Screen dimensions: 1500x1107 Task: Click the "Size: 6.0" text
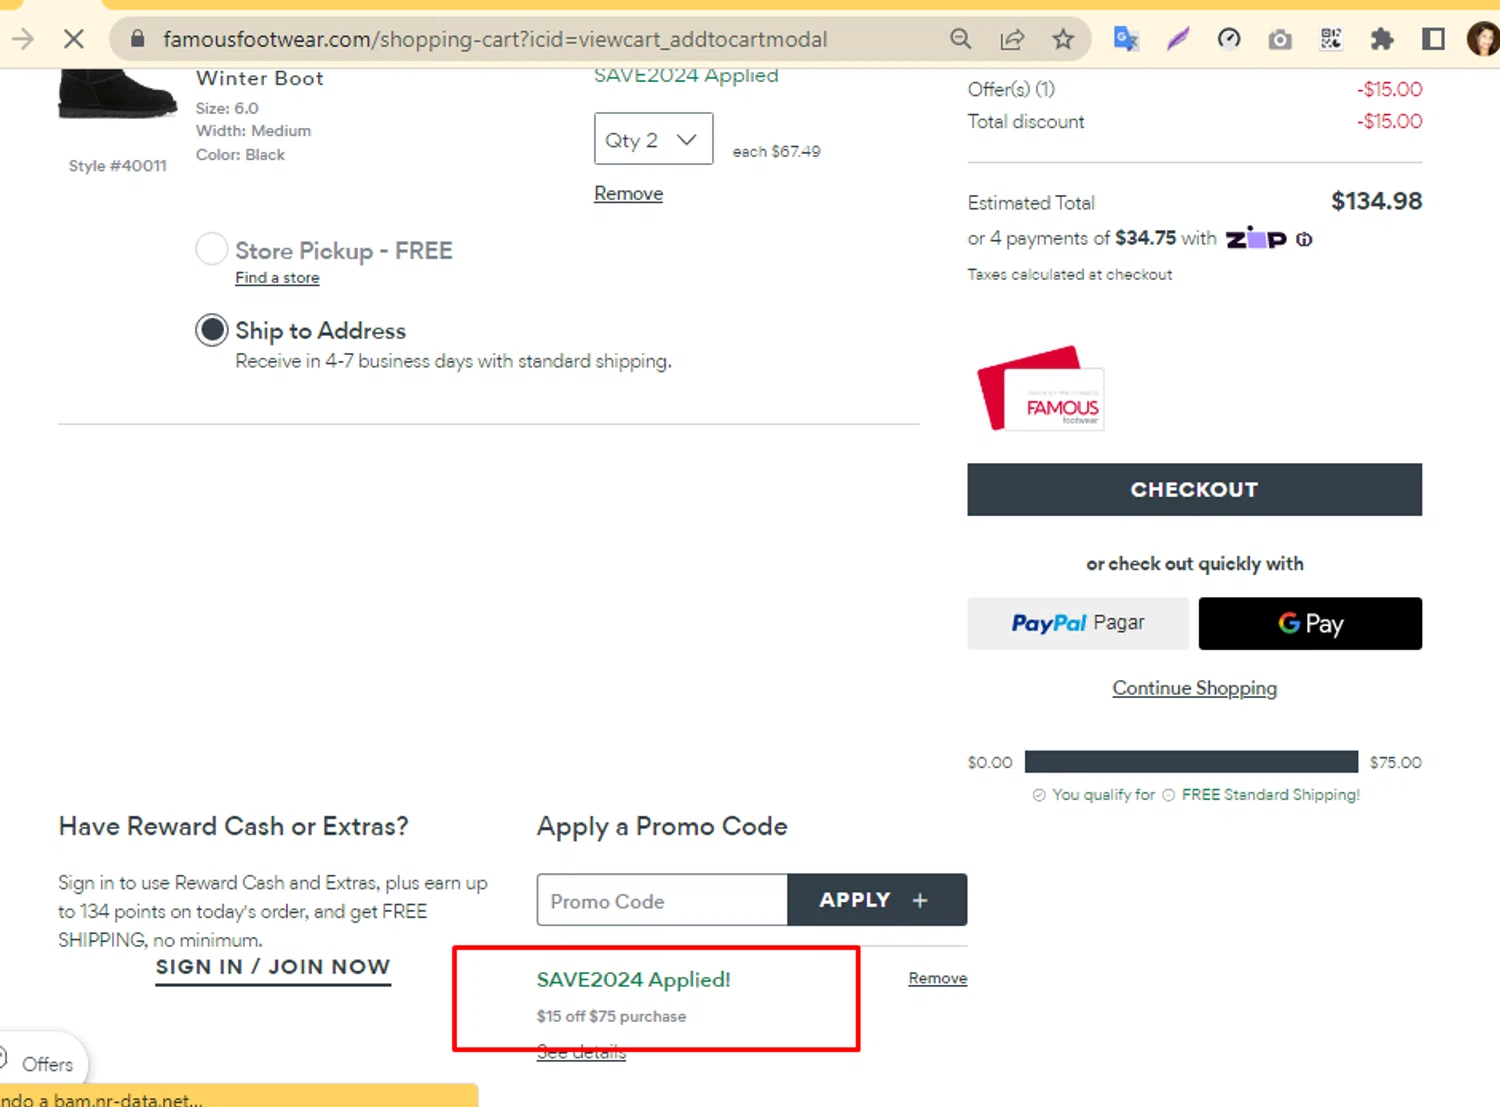pos(227,108)
